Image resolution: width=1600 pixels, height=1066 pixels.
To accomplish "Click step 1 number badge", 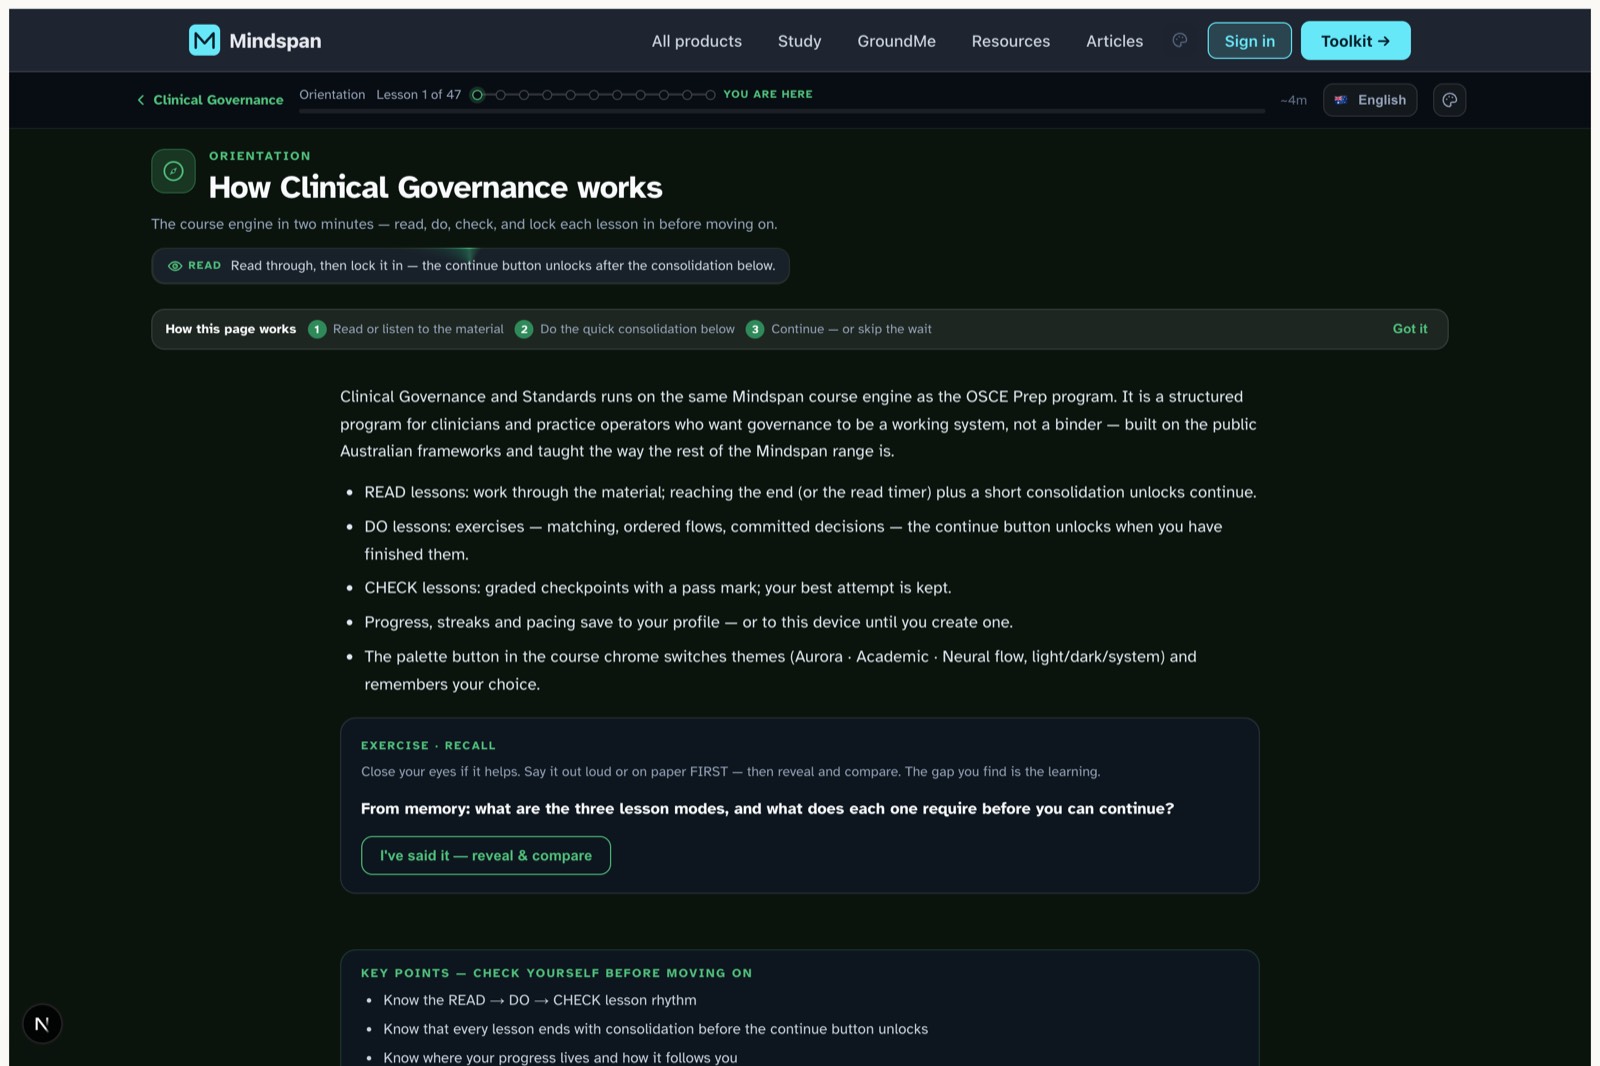I will (x=317, y=329).
